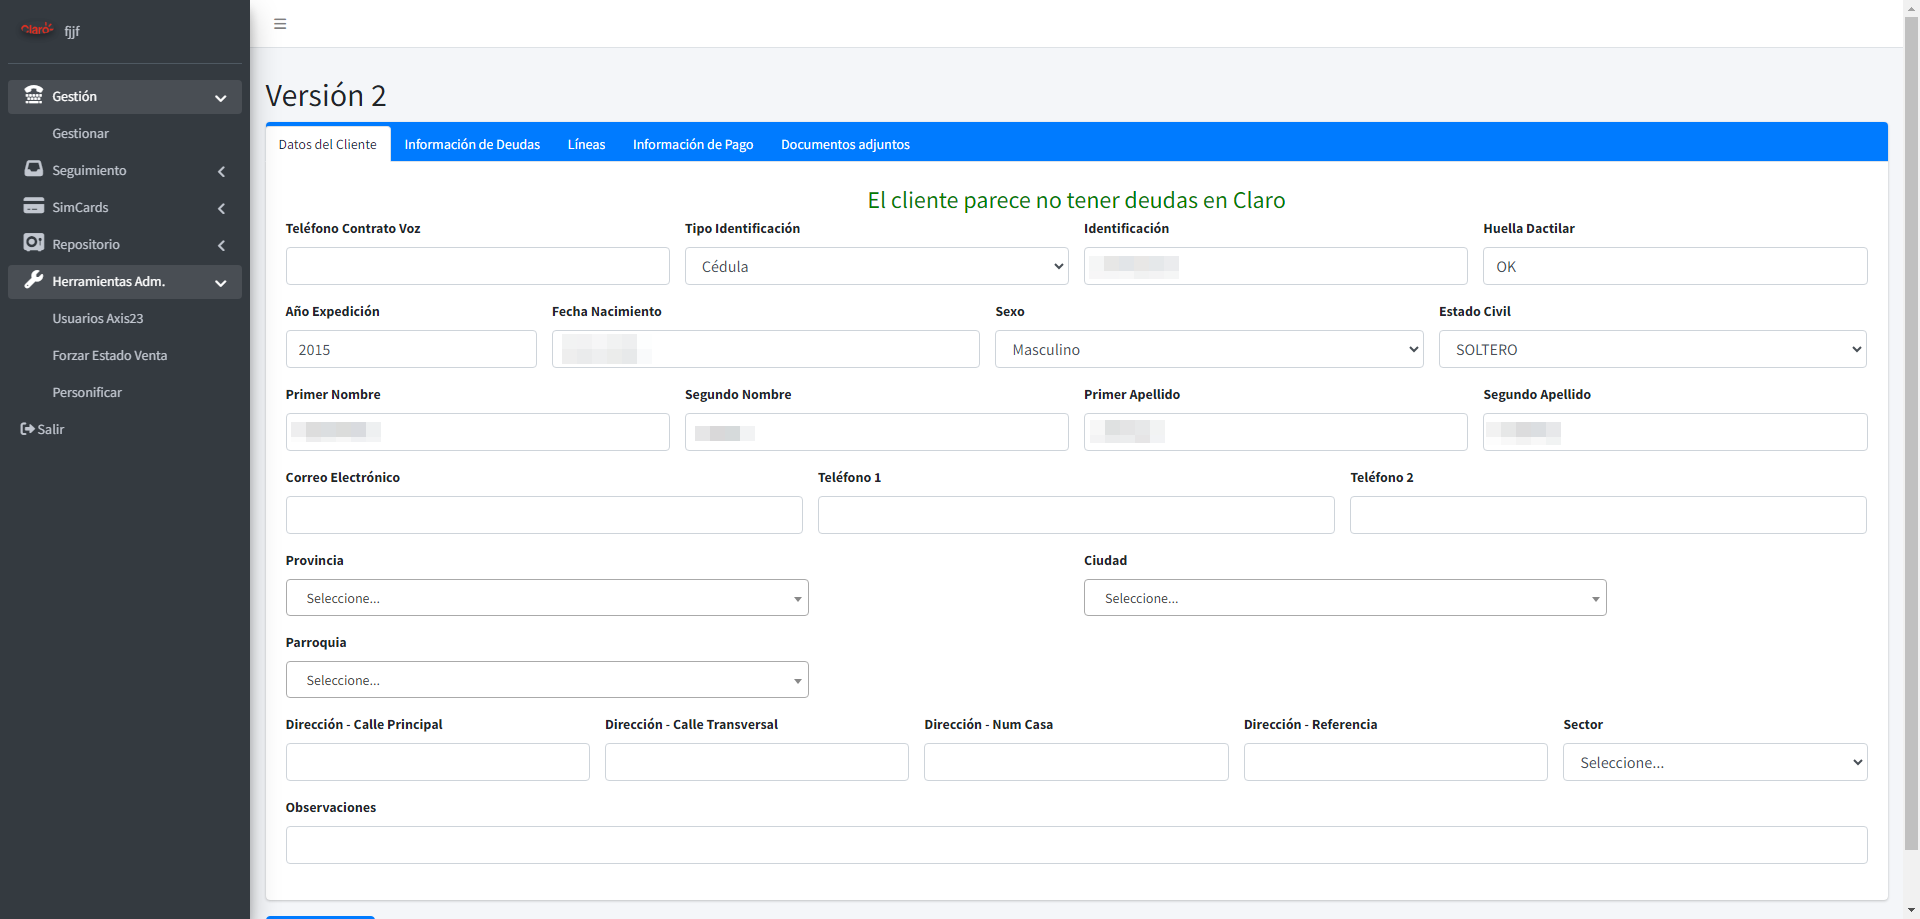Open the Tipo Identificación dropdown
Viewport: 1920px width, 919px height.
(x=876, y=266)
